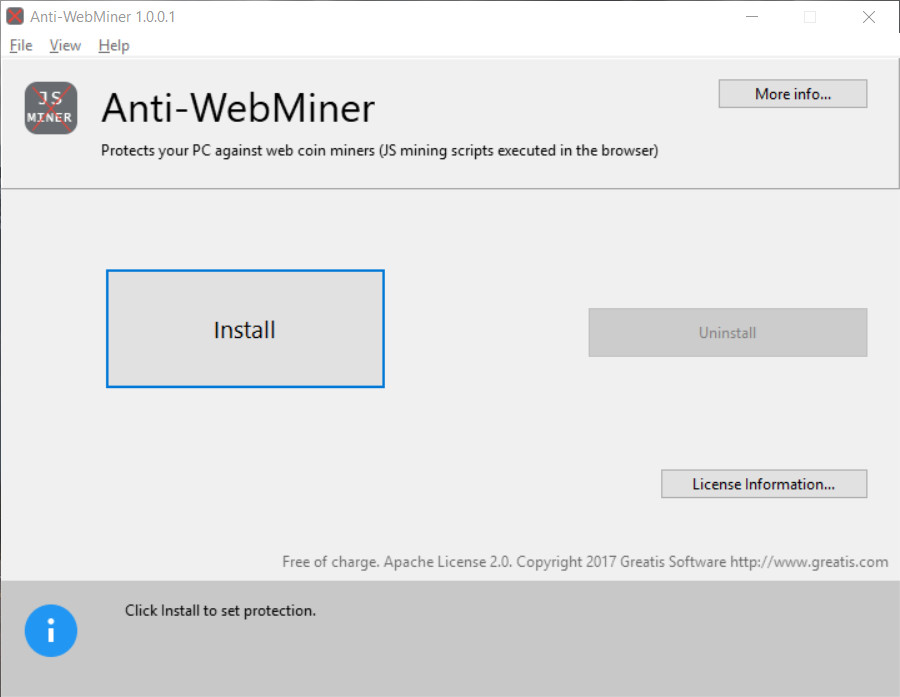Click the Uninstall button
This screenshot has height=697, width=900.
click(x=728, y=332)
